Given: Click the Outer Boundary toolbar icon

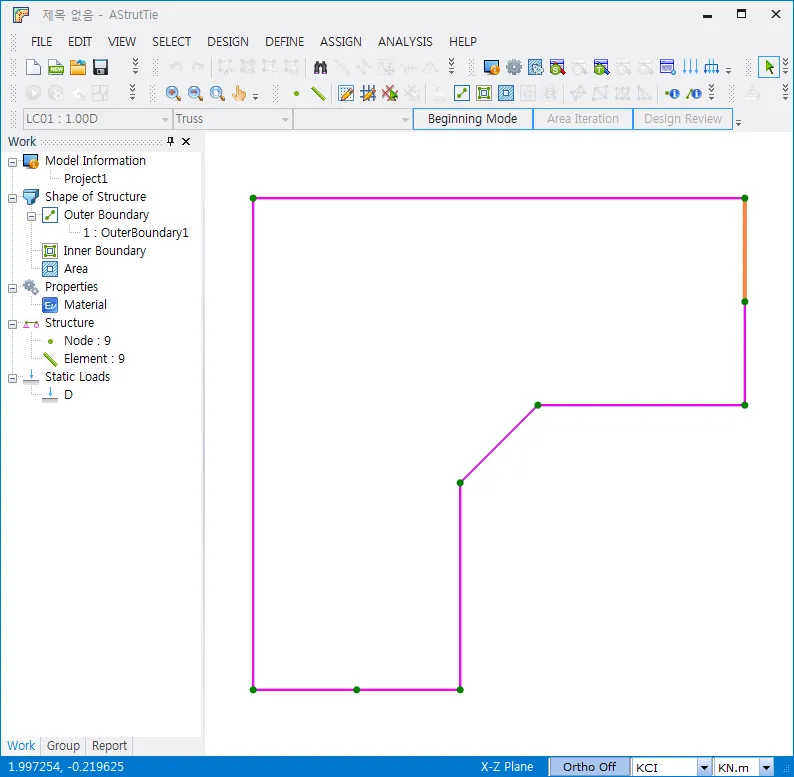Looking at the screenshot, I should tap(462, 93).
